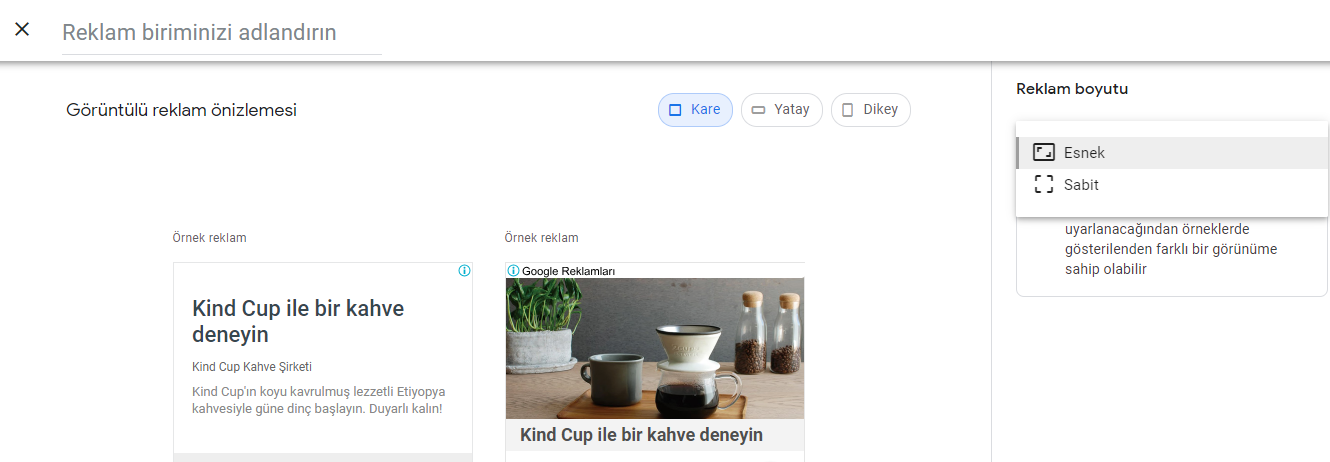Click the coffee image in sample ad

coord(655,348)
